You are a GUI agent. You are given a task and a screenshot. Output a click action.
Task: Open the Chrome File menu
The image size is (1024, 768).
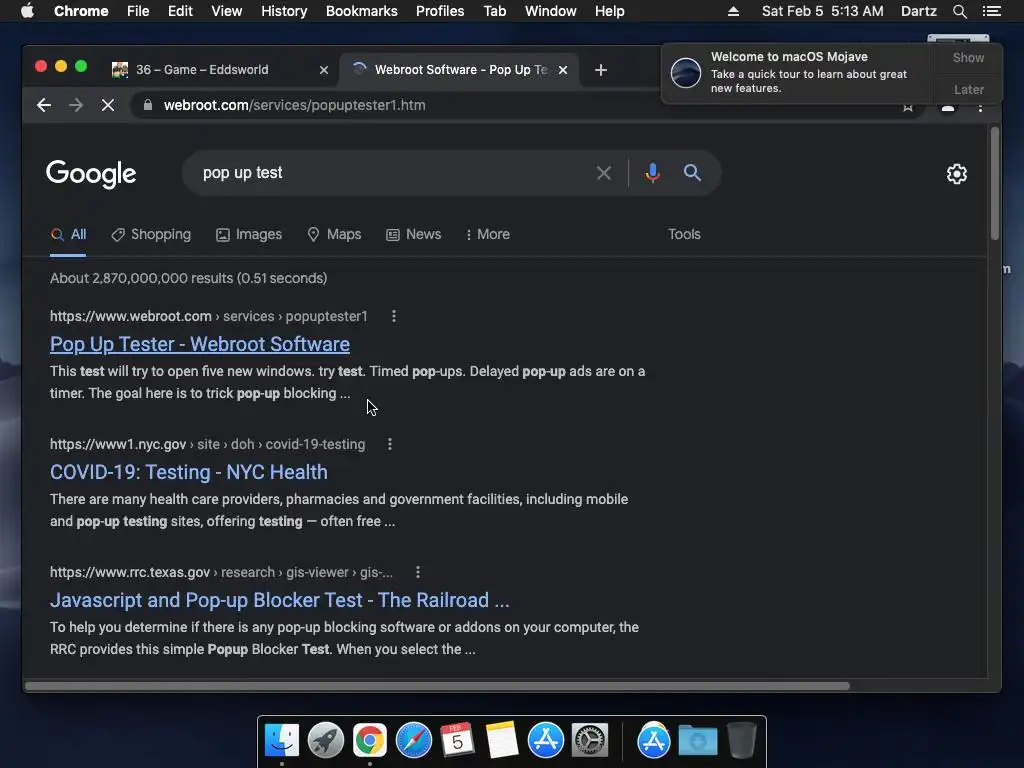pyautogui.click(x=138, y=11)
